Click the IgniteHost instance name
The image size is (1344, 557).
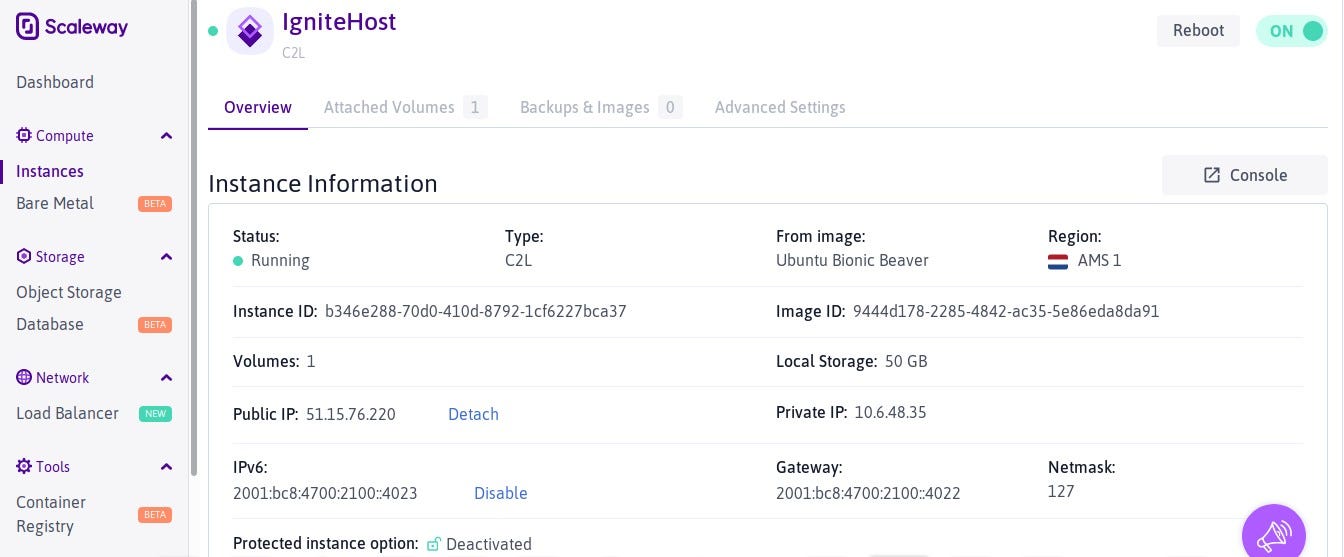(339, 22)
